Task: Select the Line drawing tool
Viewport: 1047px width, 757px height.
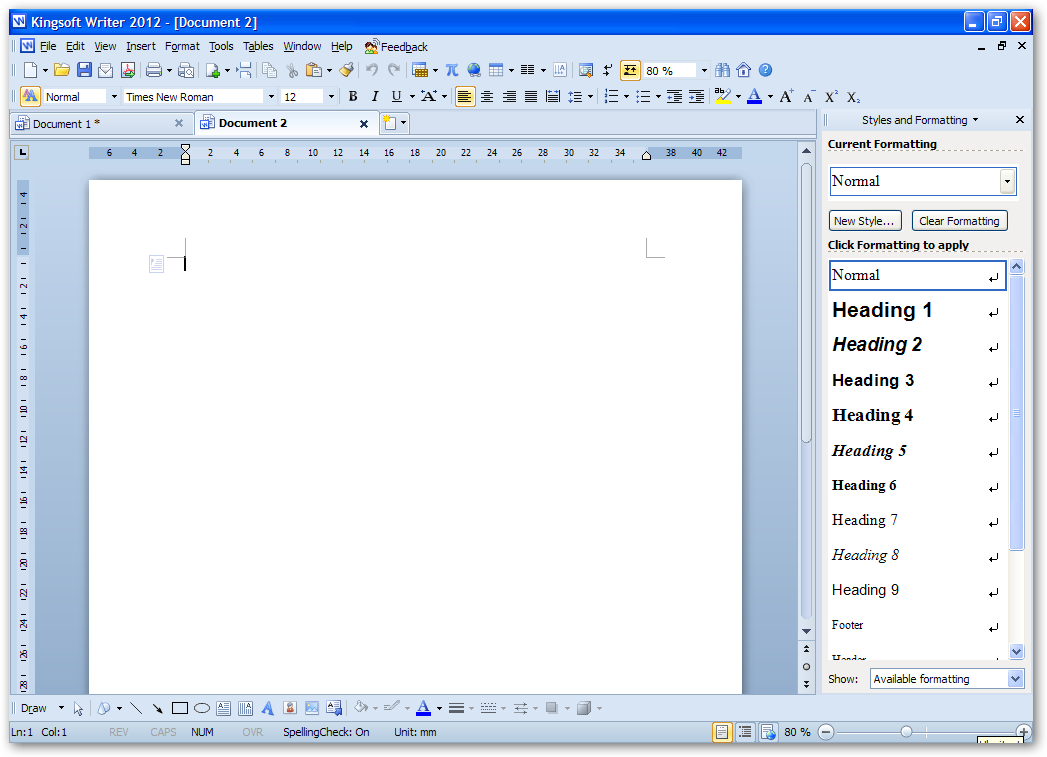Action: [136, 708]
